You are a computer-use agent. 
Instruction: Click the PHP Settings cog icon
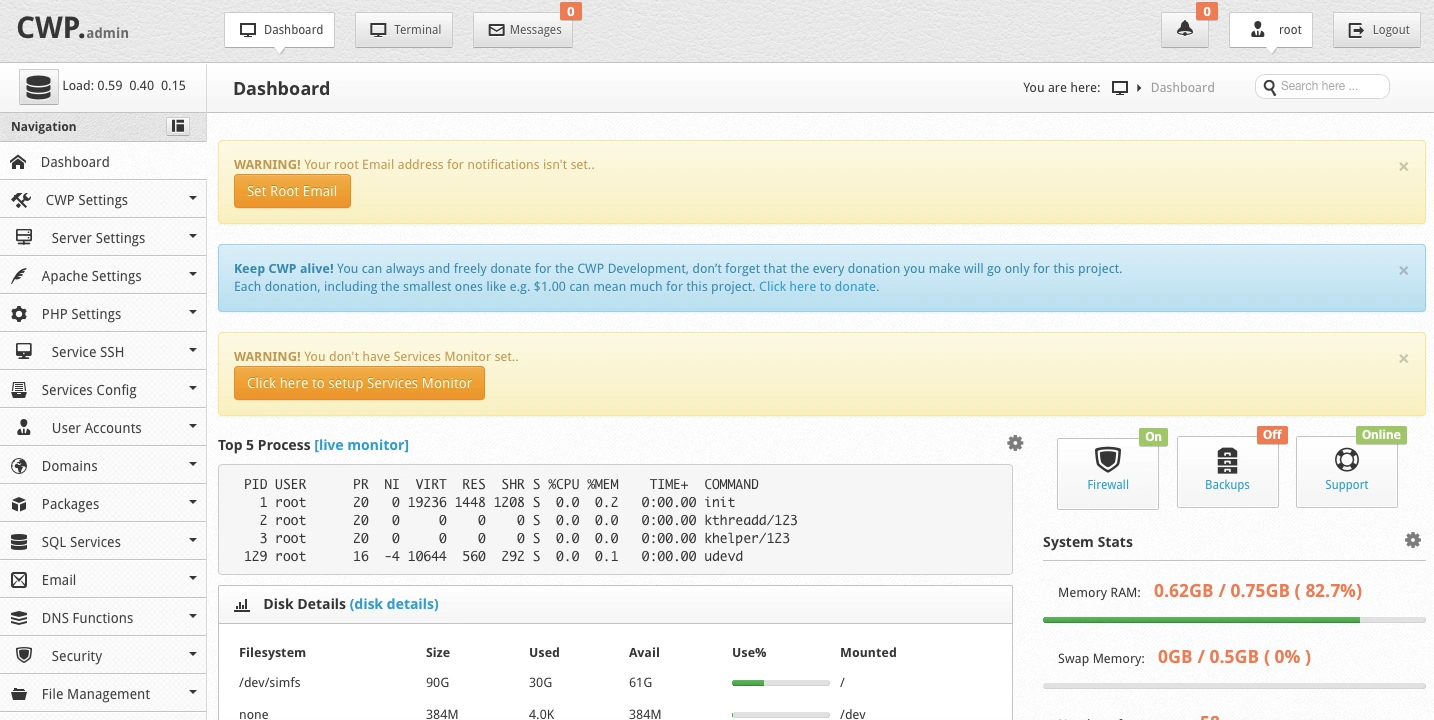click(19, 314)
